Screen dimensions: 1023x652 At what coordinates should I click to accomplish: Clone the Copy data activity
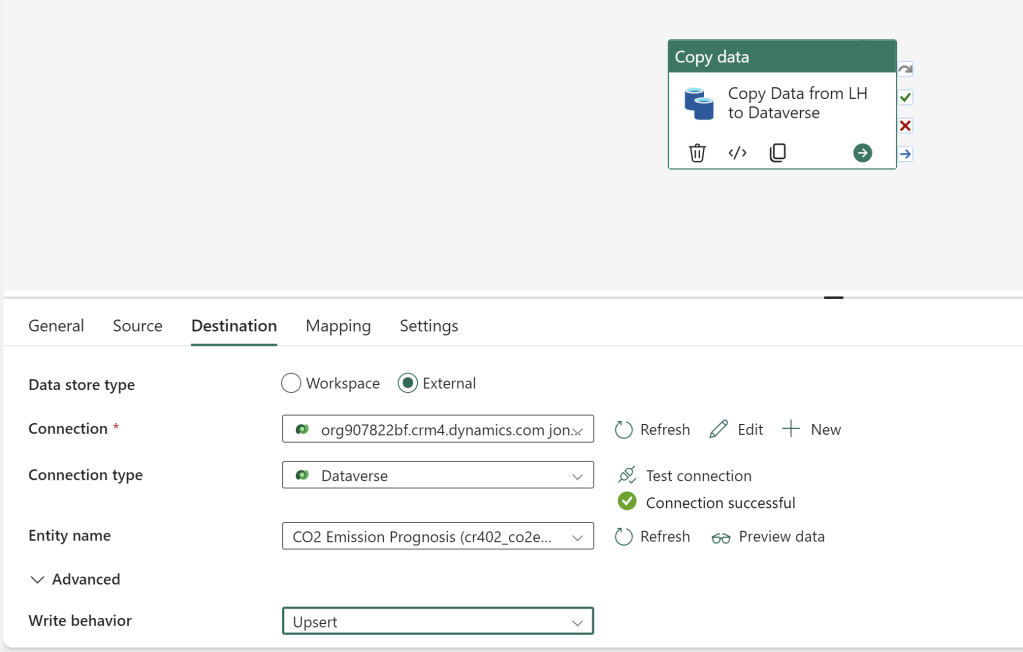[x=777, y=153]
